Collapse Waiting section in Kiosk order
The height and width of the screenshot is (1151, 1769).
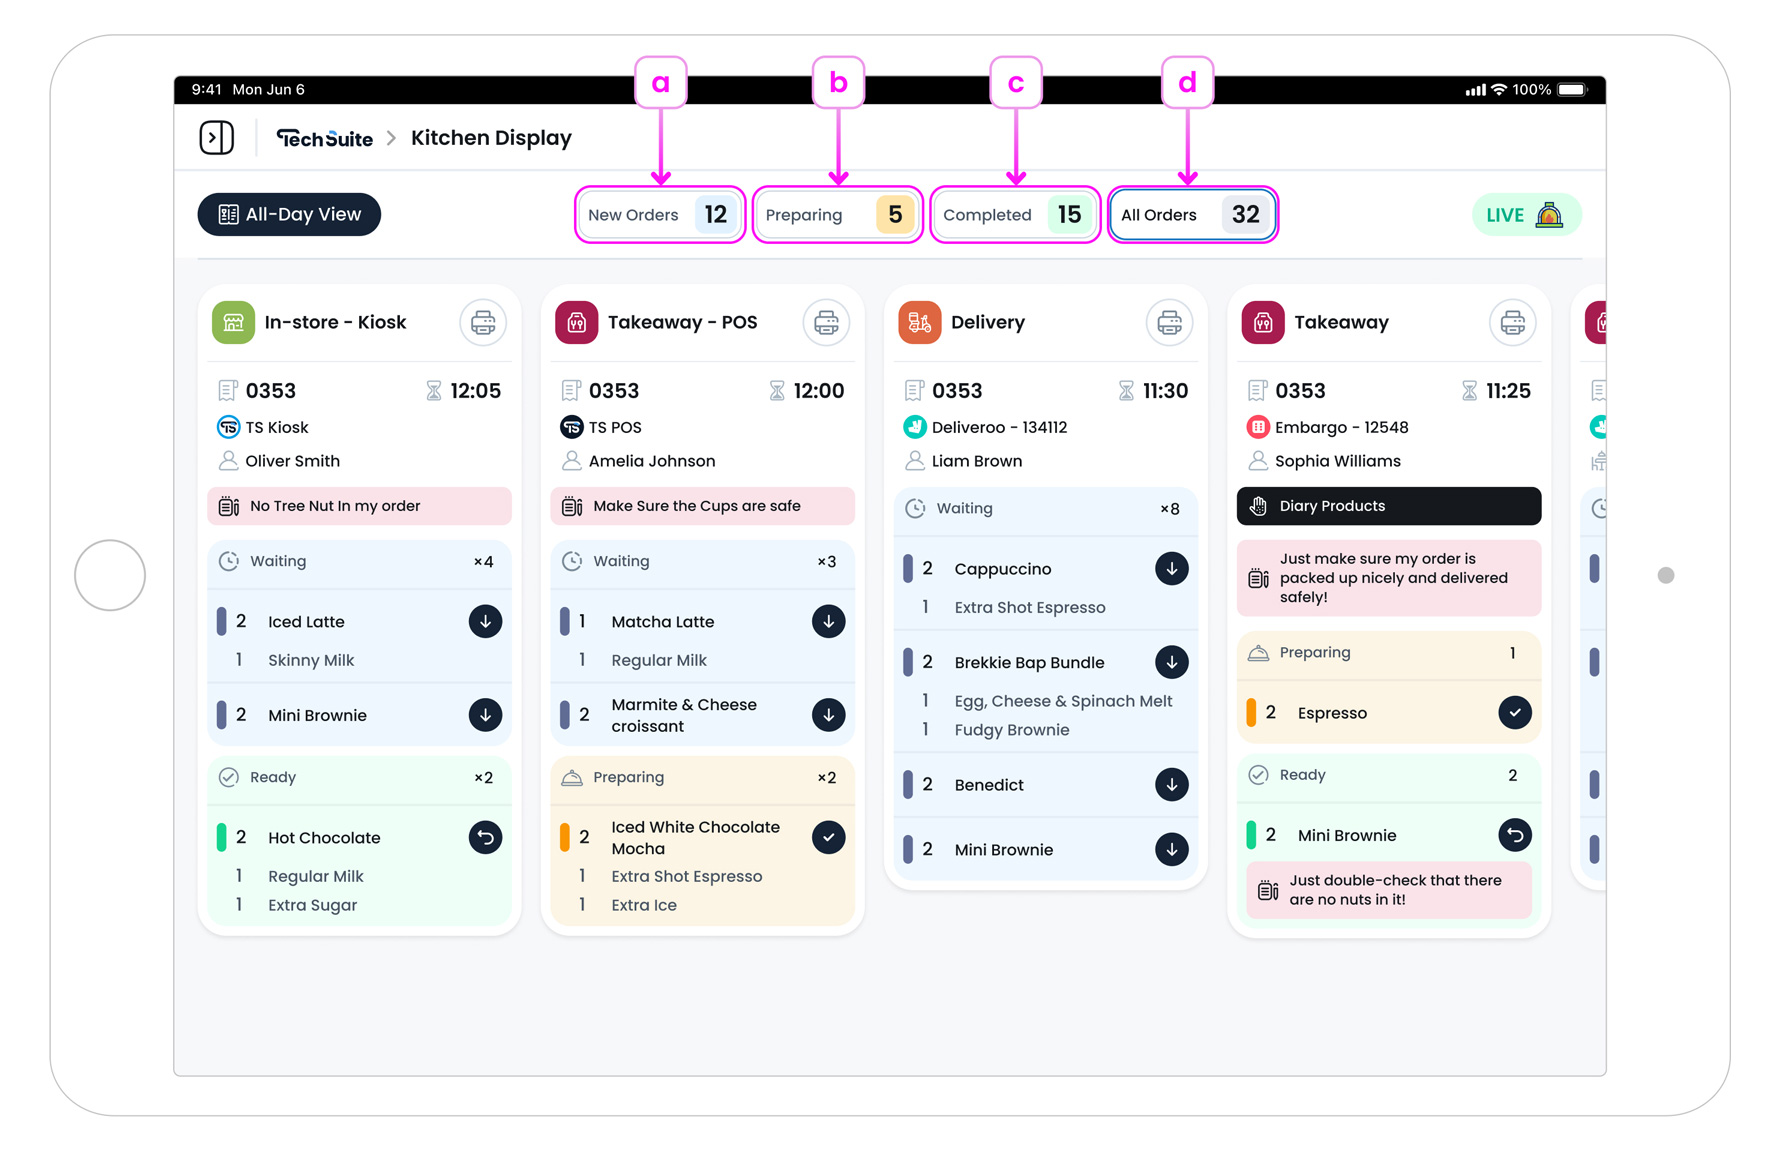[x=359, y=562]
